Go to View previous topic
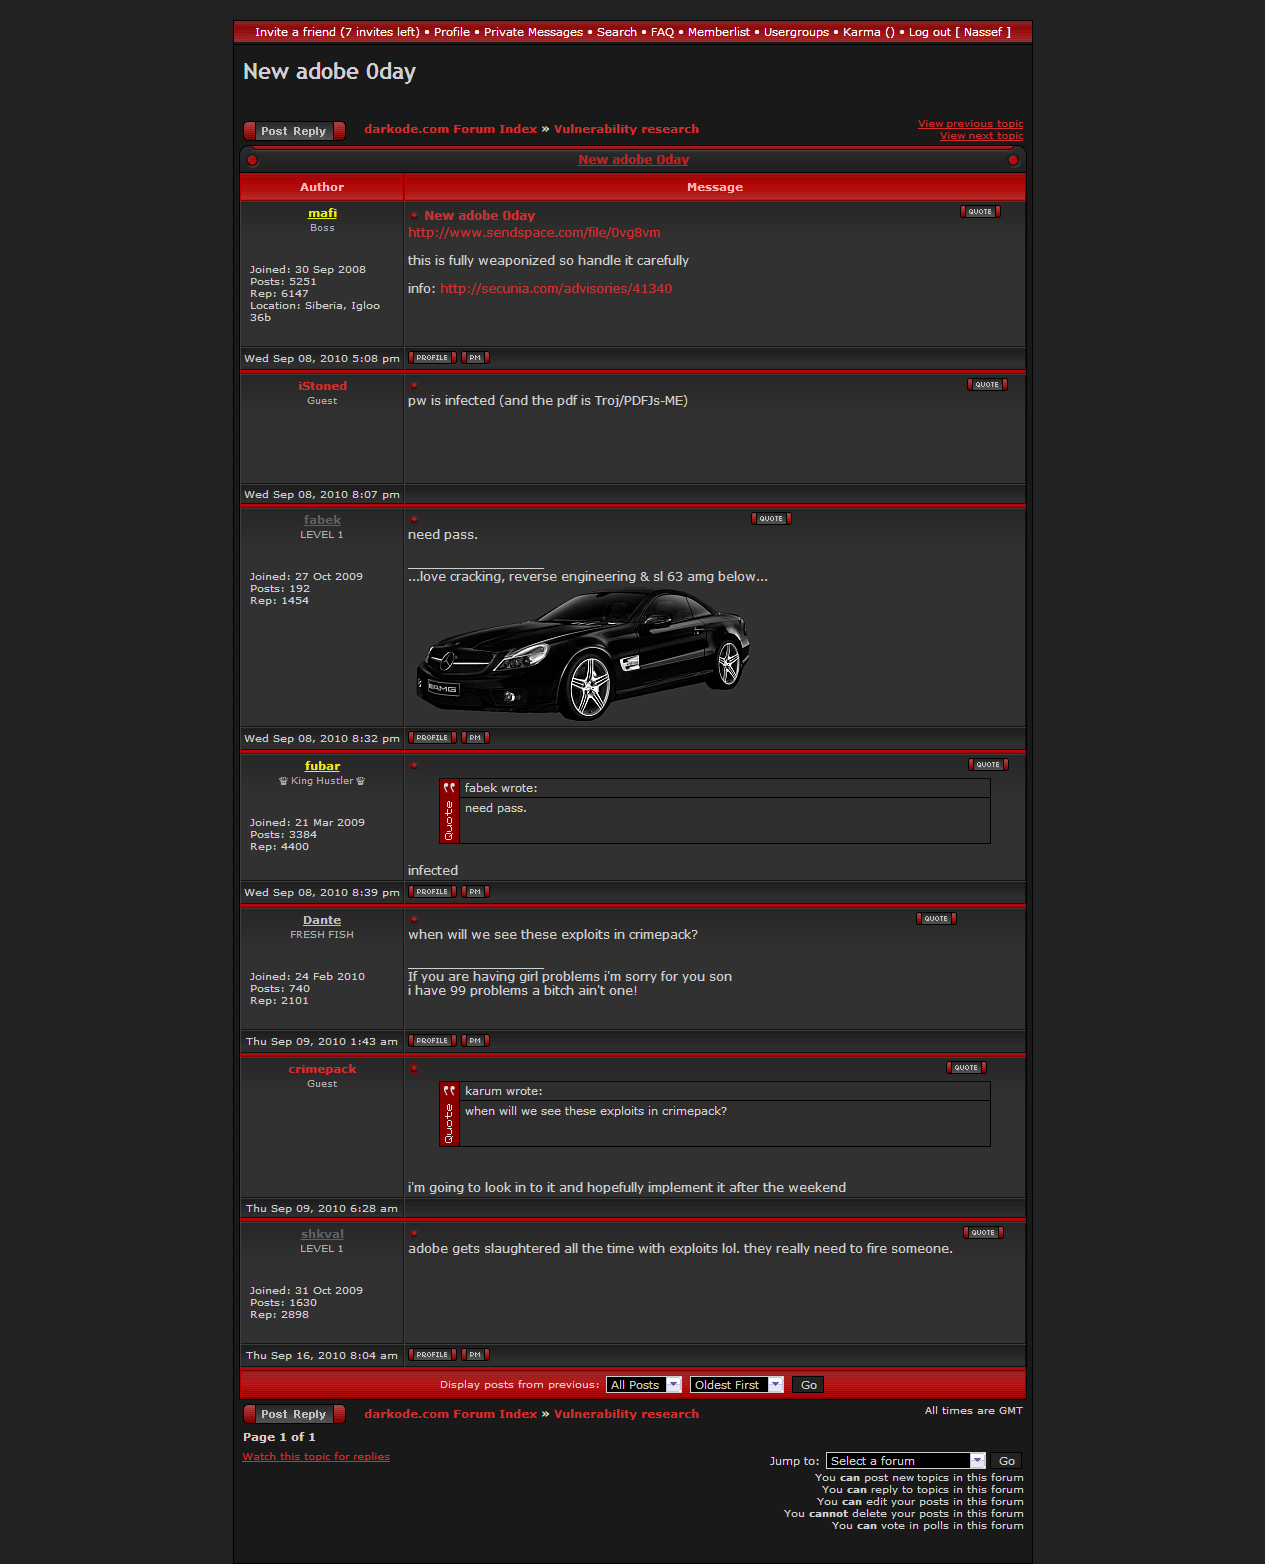This screenshot has width=1265, height=1564. [x=970, y=124]
